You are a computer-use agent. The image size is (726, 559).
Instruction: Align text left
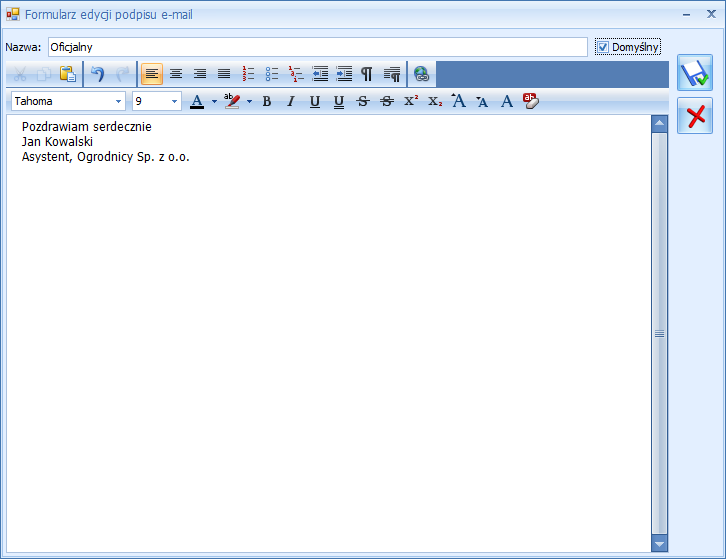point(152,74)
